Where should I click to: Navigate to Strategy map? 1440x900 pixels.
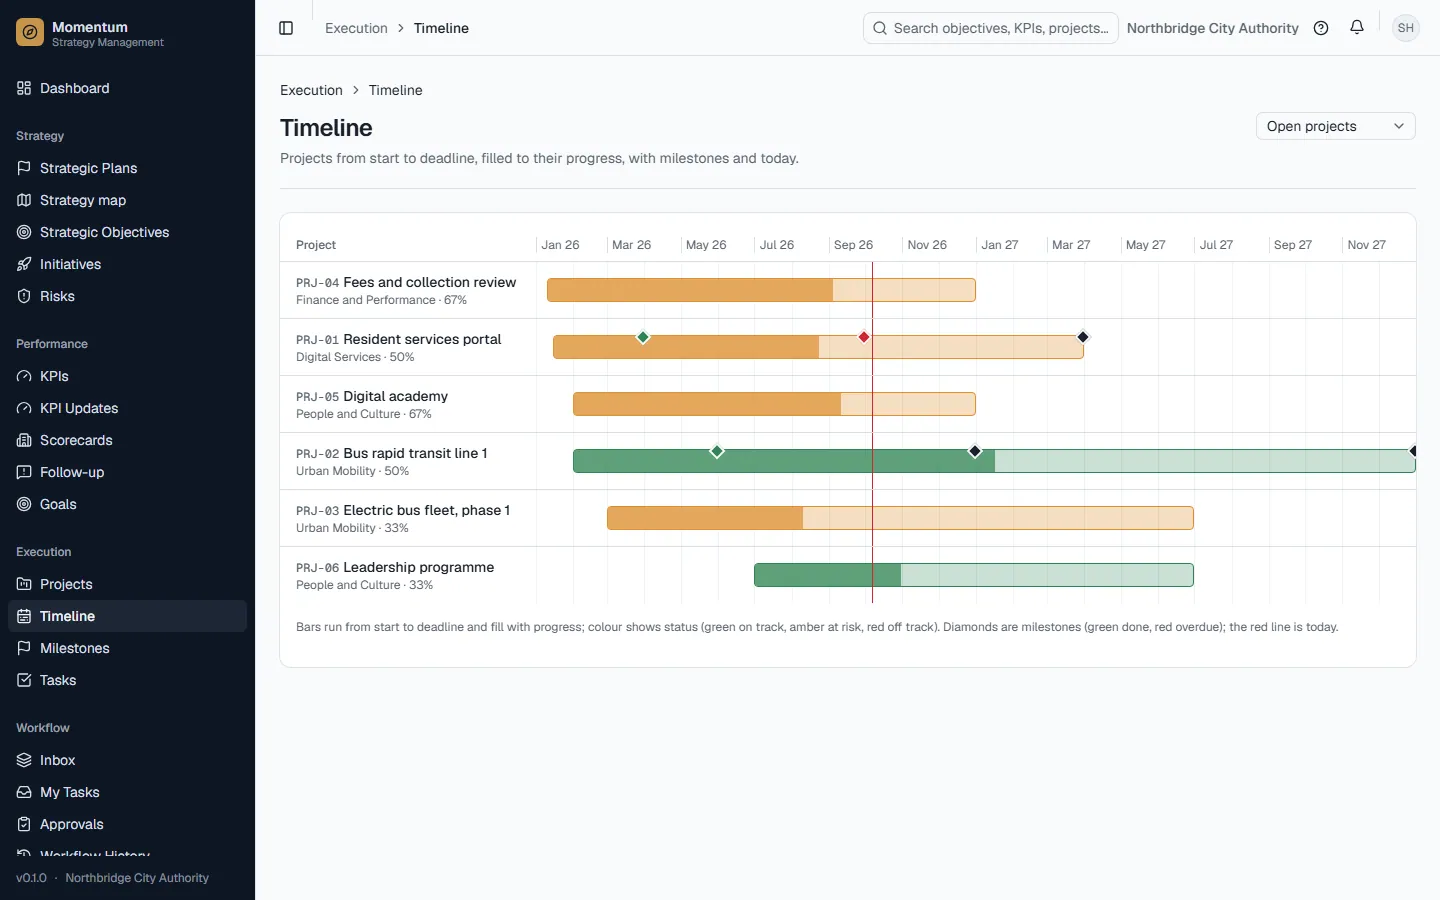[x=127, y=200]
